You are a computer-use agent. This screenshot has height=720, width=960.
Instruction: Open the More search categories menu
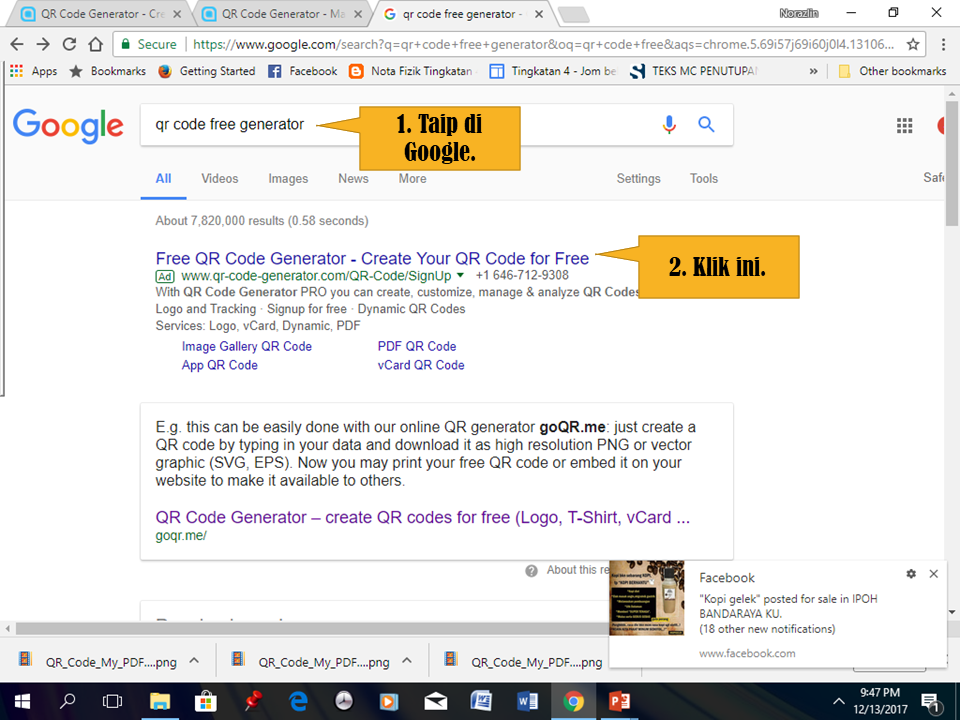412,179
